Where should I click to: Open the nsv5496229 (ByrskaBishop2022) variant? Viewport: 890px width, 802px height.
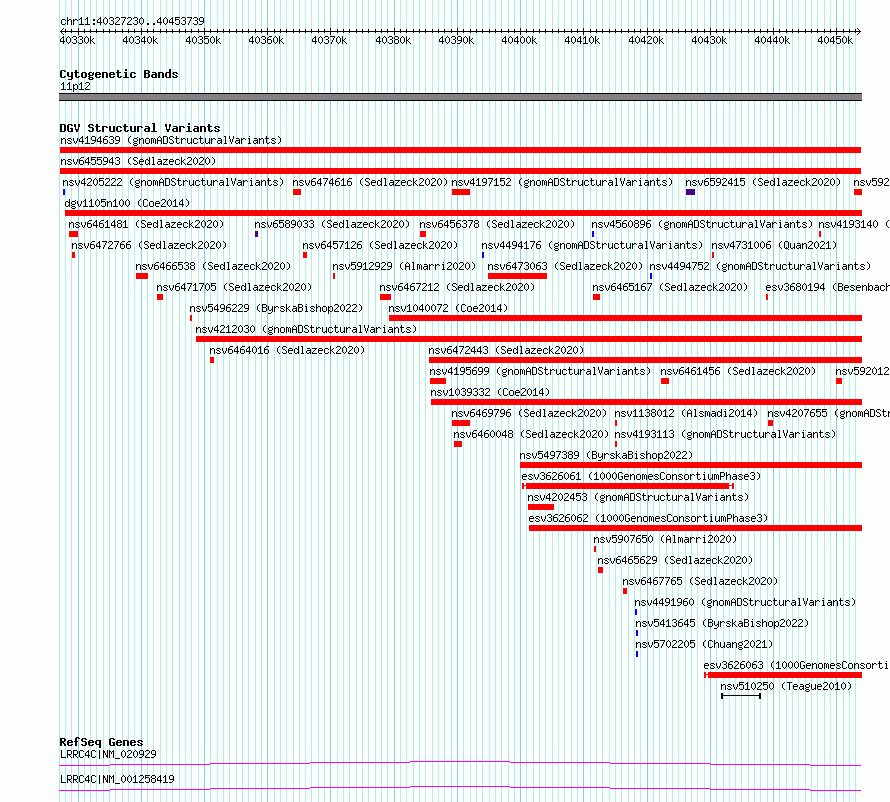pos(276,308)
